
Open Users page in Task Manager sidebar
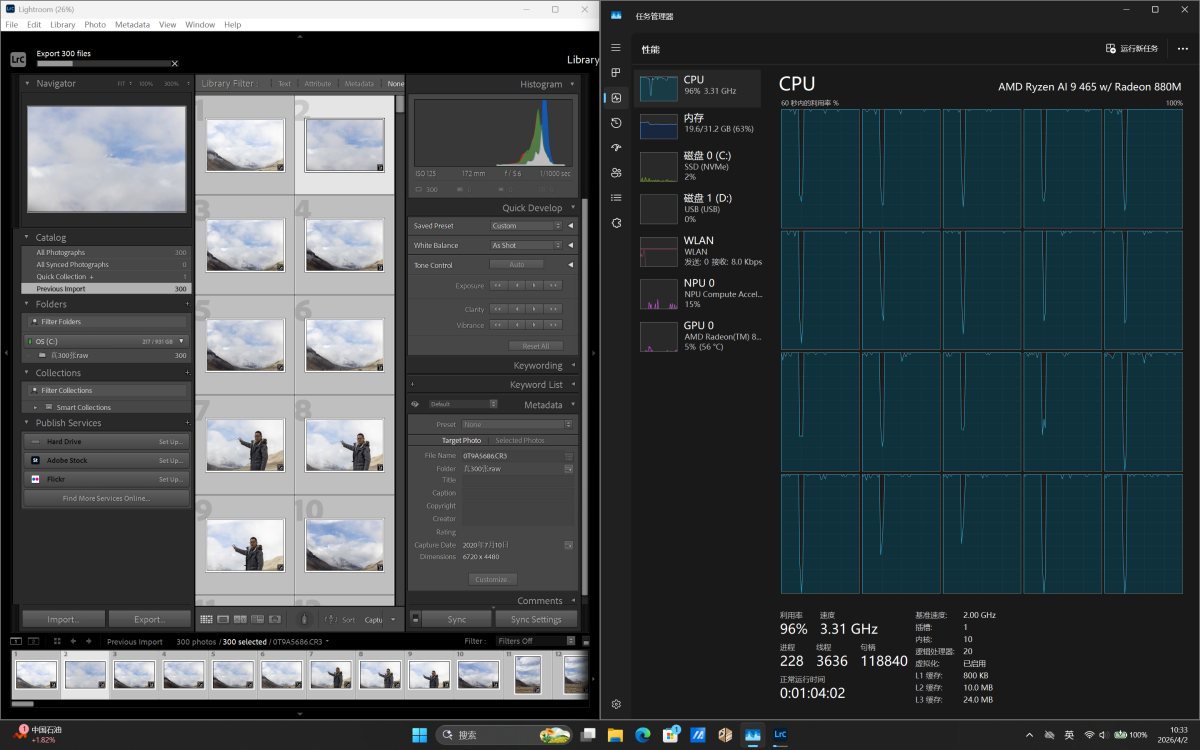[616, 173]
